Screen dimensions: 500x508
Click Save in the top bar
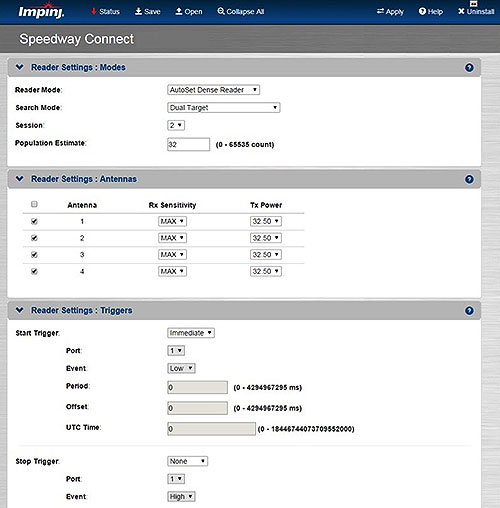[147, 12]
